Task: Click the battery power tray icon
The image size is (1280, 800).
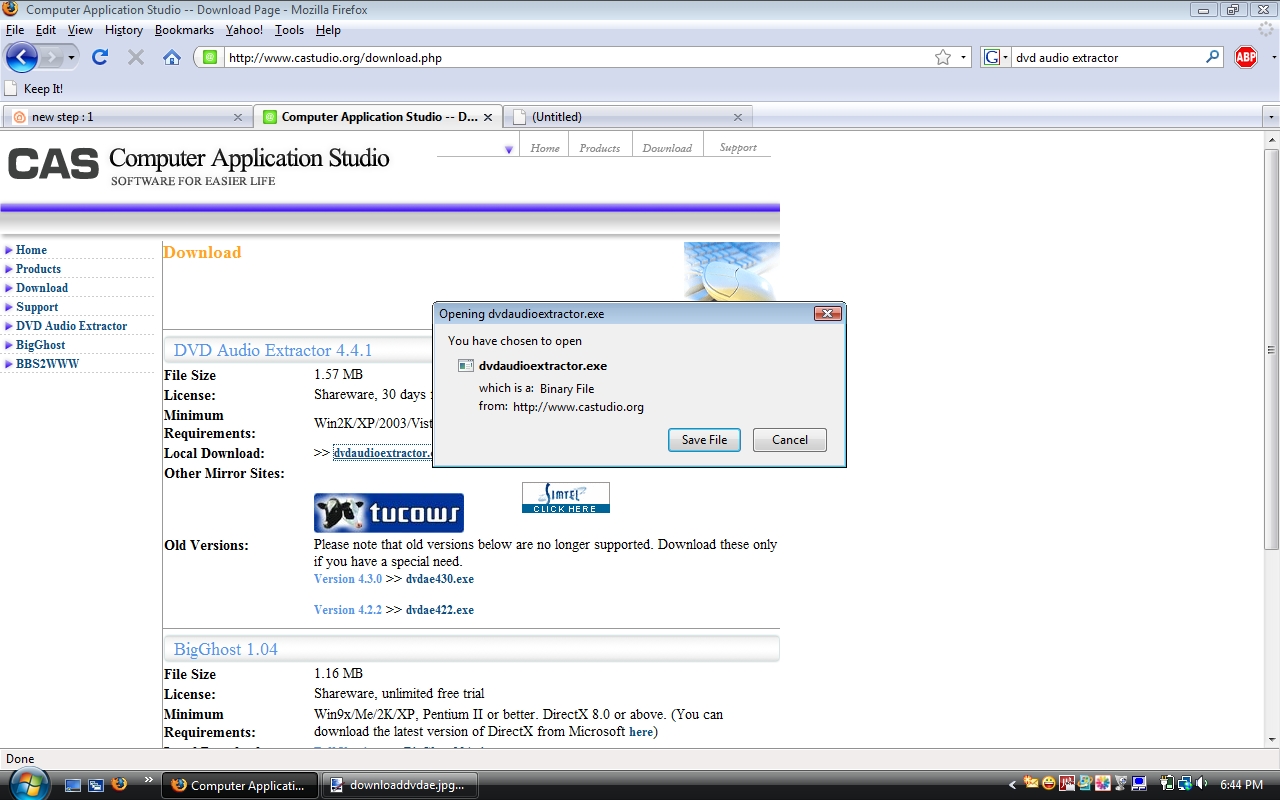Action: click(x=1167, y=784)
